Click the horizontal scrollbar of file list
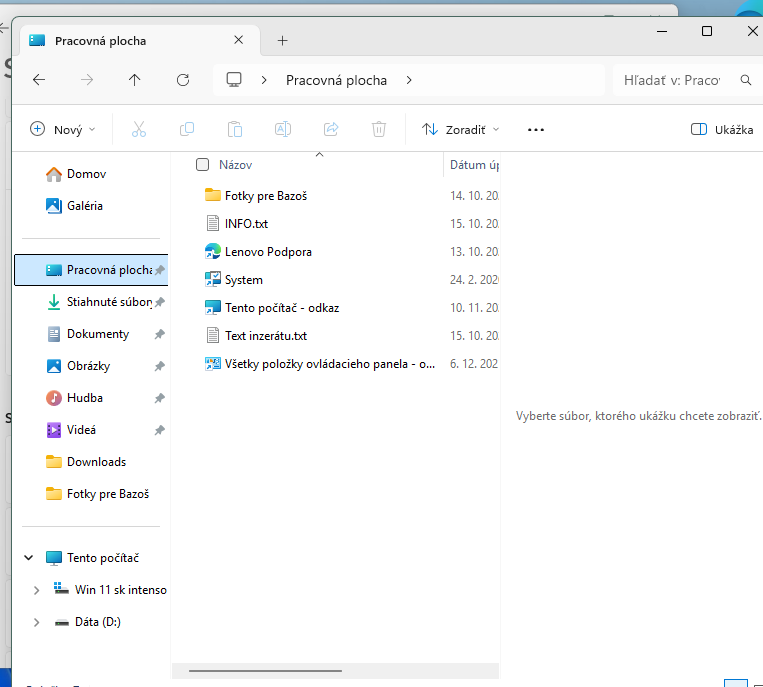The image size is (763, 687). point(265,671)
